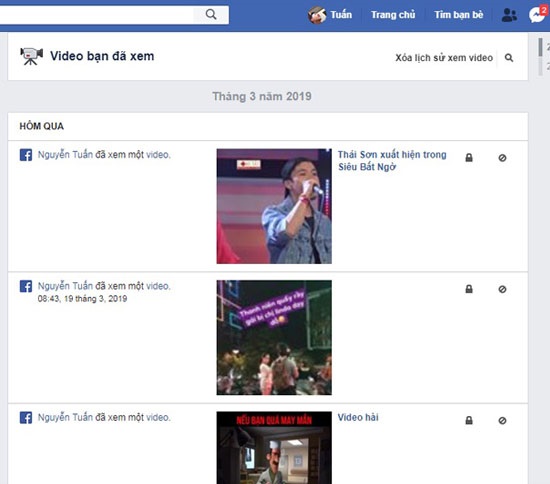
Task: Open Tuấn profile avatar picture
Action: tap(317, 15)
